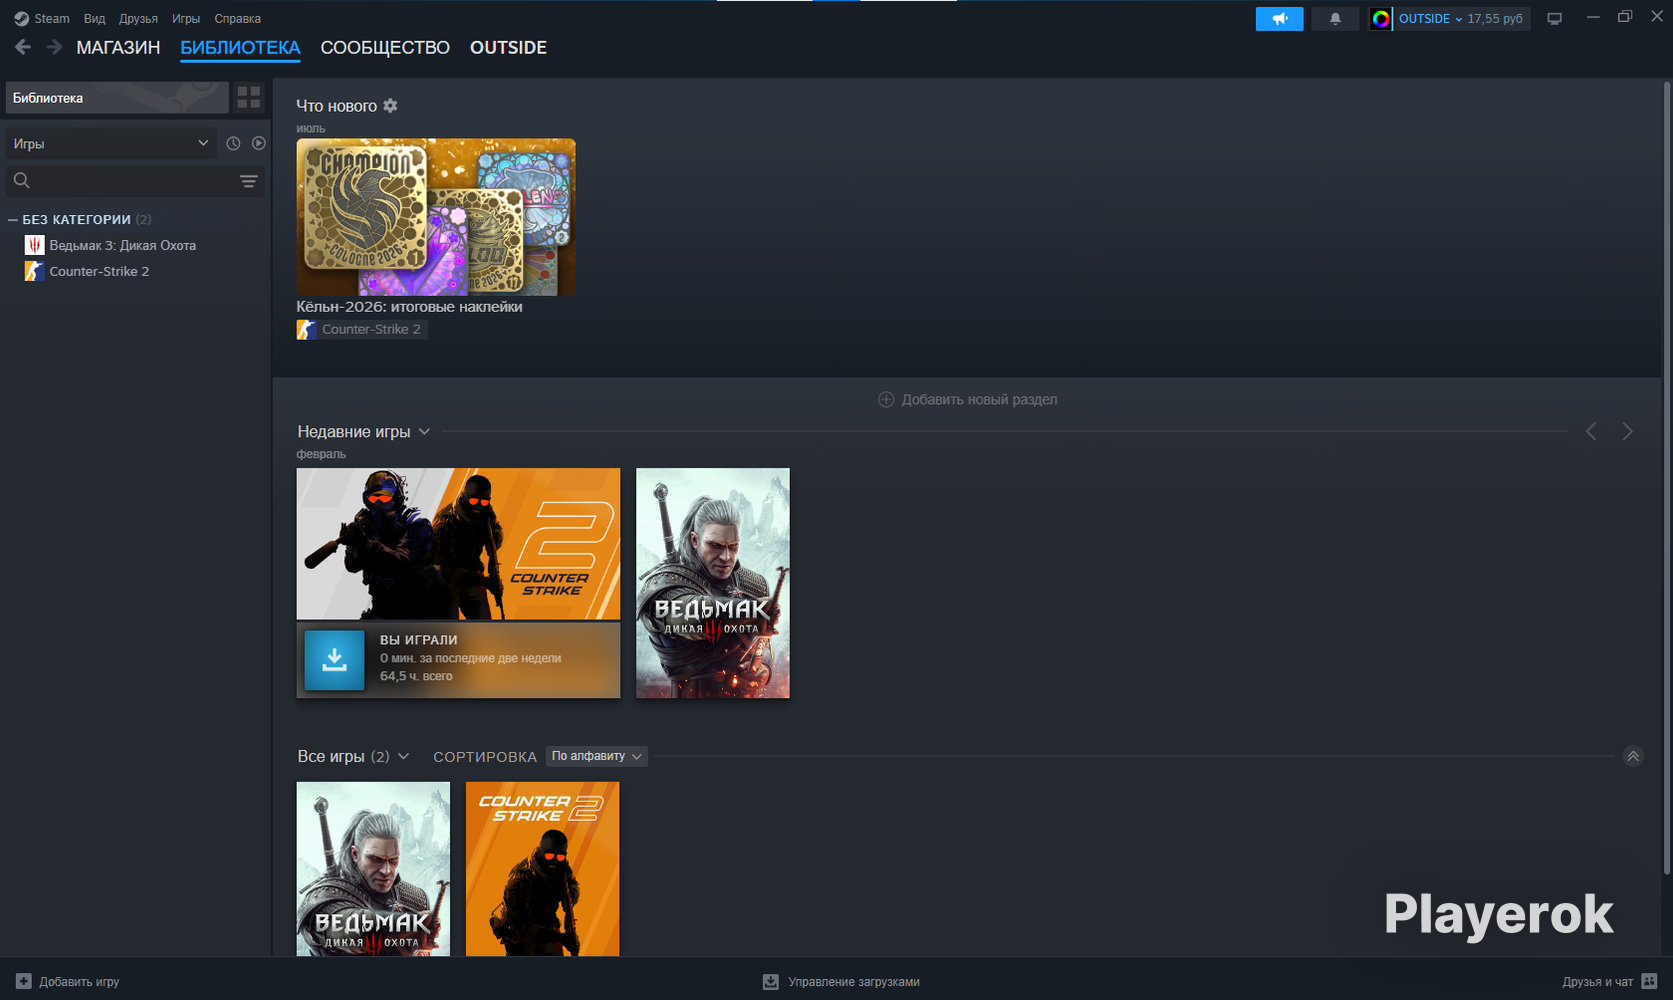The image size is (1673, 1000).
Task: Click the blue announcements megaphone button
Action: tap(1279, 19)
